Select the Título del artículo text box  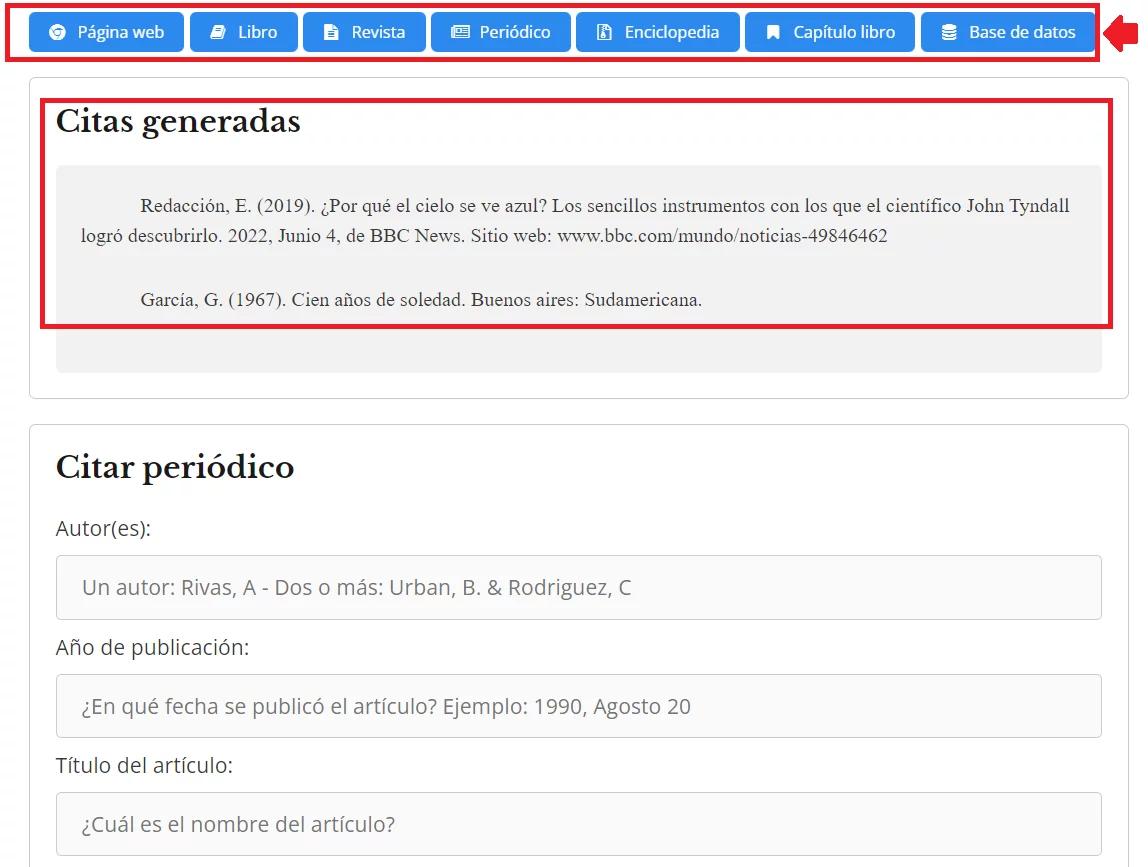tap(578, 824)
